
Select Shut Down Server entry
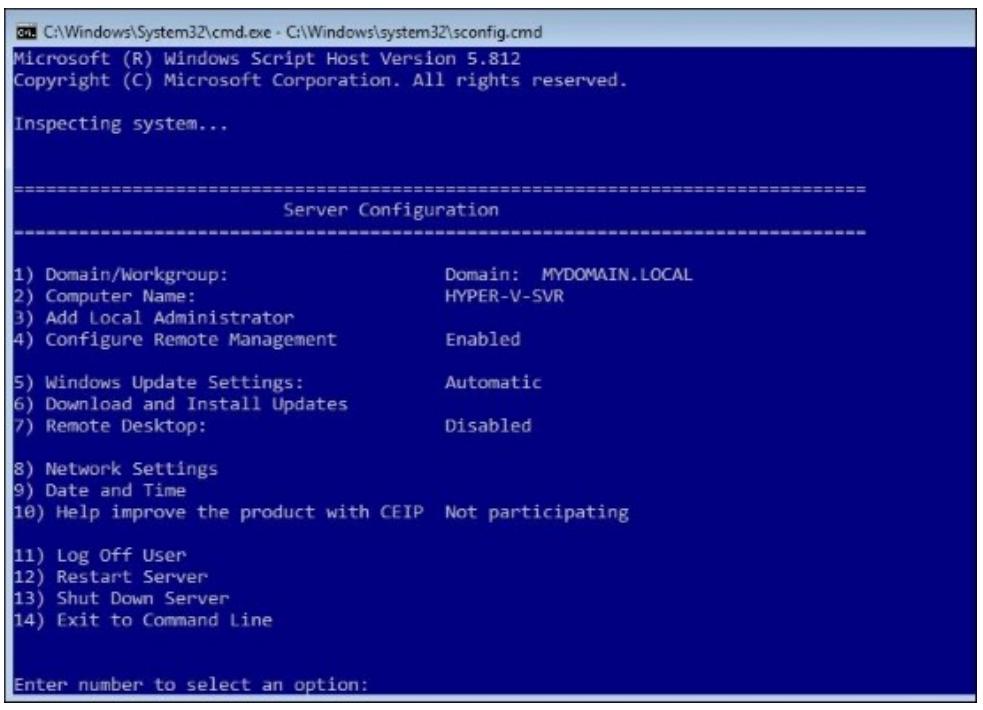tap(122, 598)
